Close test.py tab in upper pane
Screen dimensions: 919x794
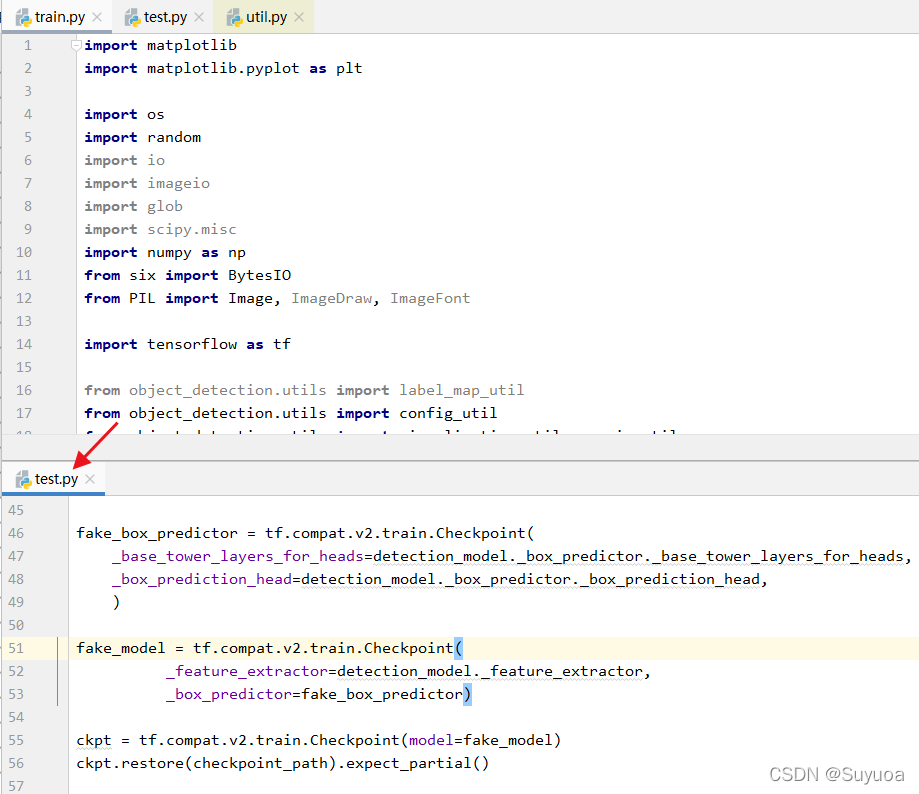199,17
